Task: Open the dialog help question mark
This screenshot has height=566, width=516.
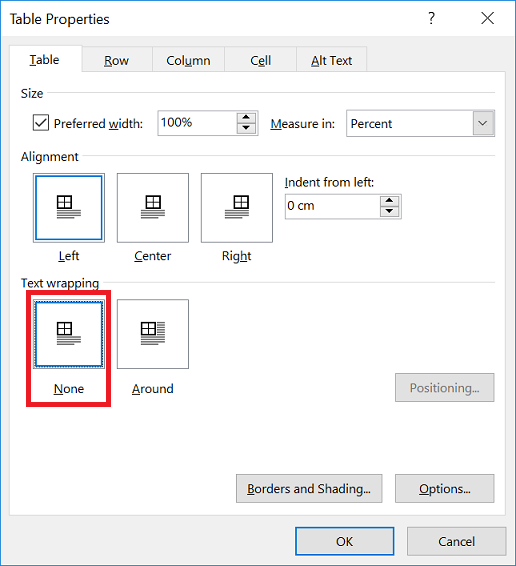Action: click(431, 18)
